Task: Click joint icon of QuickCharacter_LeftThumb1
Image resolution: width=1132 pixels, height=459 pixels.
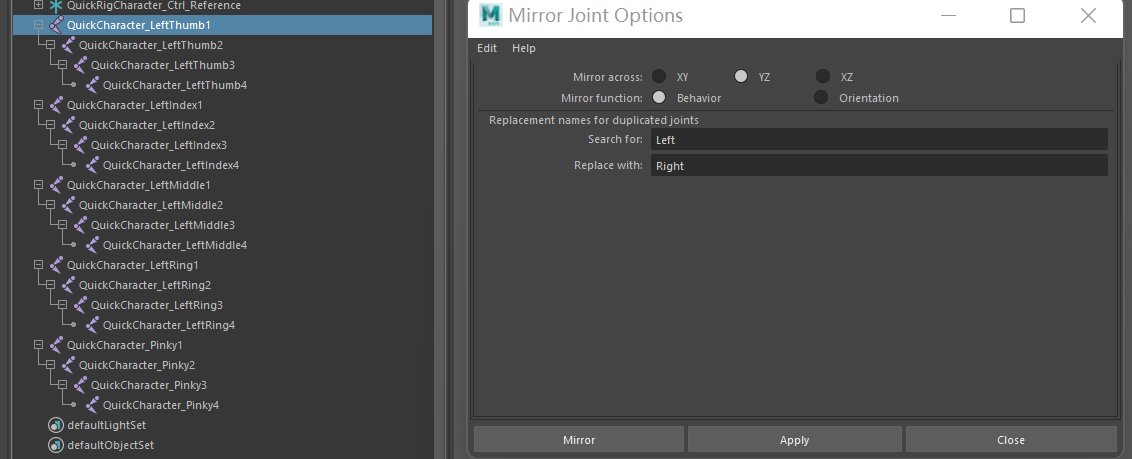Action: pyautogui.click(x=56, y=25)
